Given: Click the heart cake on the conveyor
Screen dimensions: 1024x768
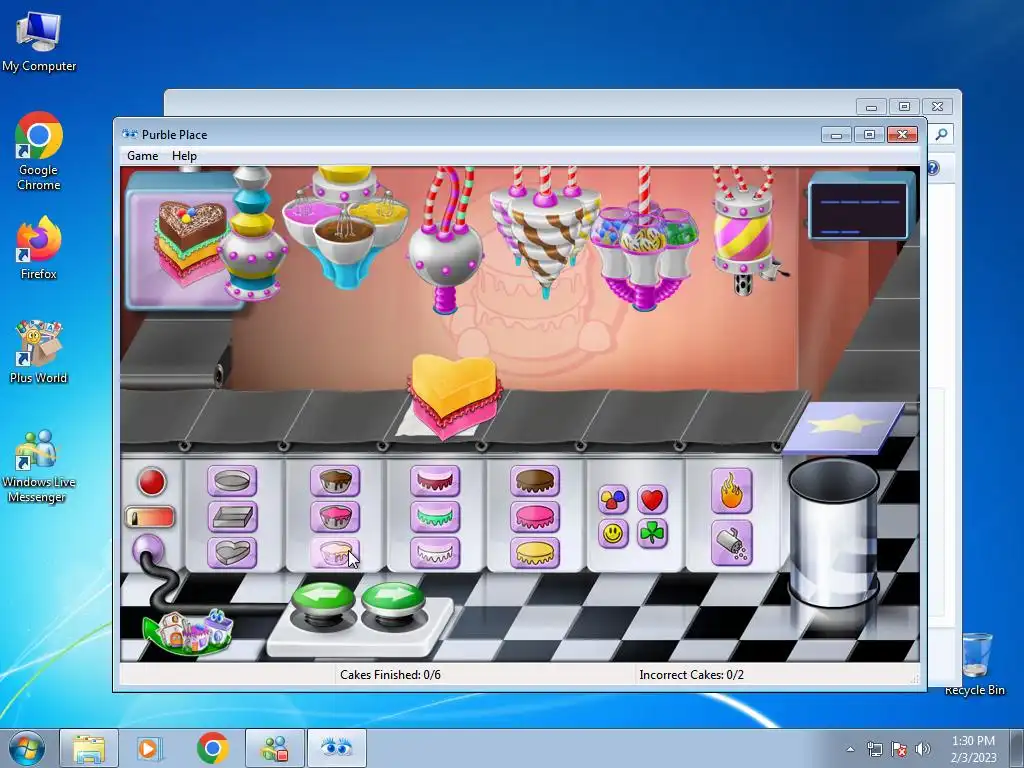Looking at the screenshot, I should point(455,395).
